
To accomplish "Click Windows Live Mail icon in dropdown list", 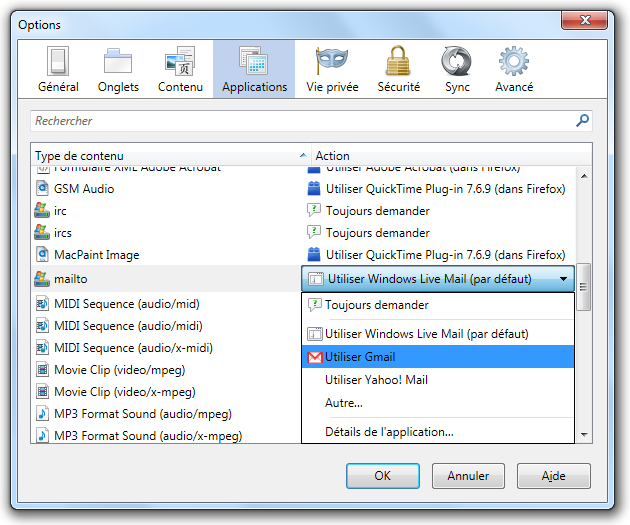I will (x=315, y=334).
